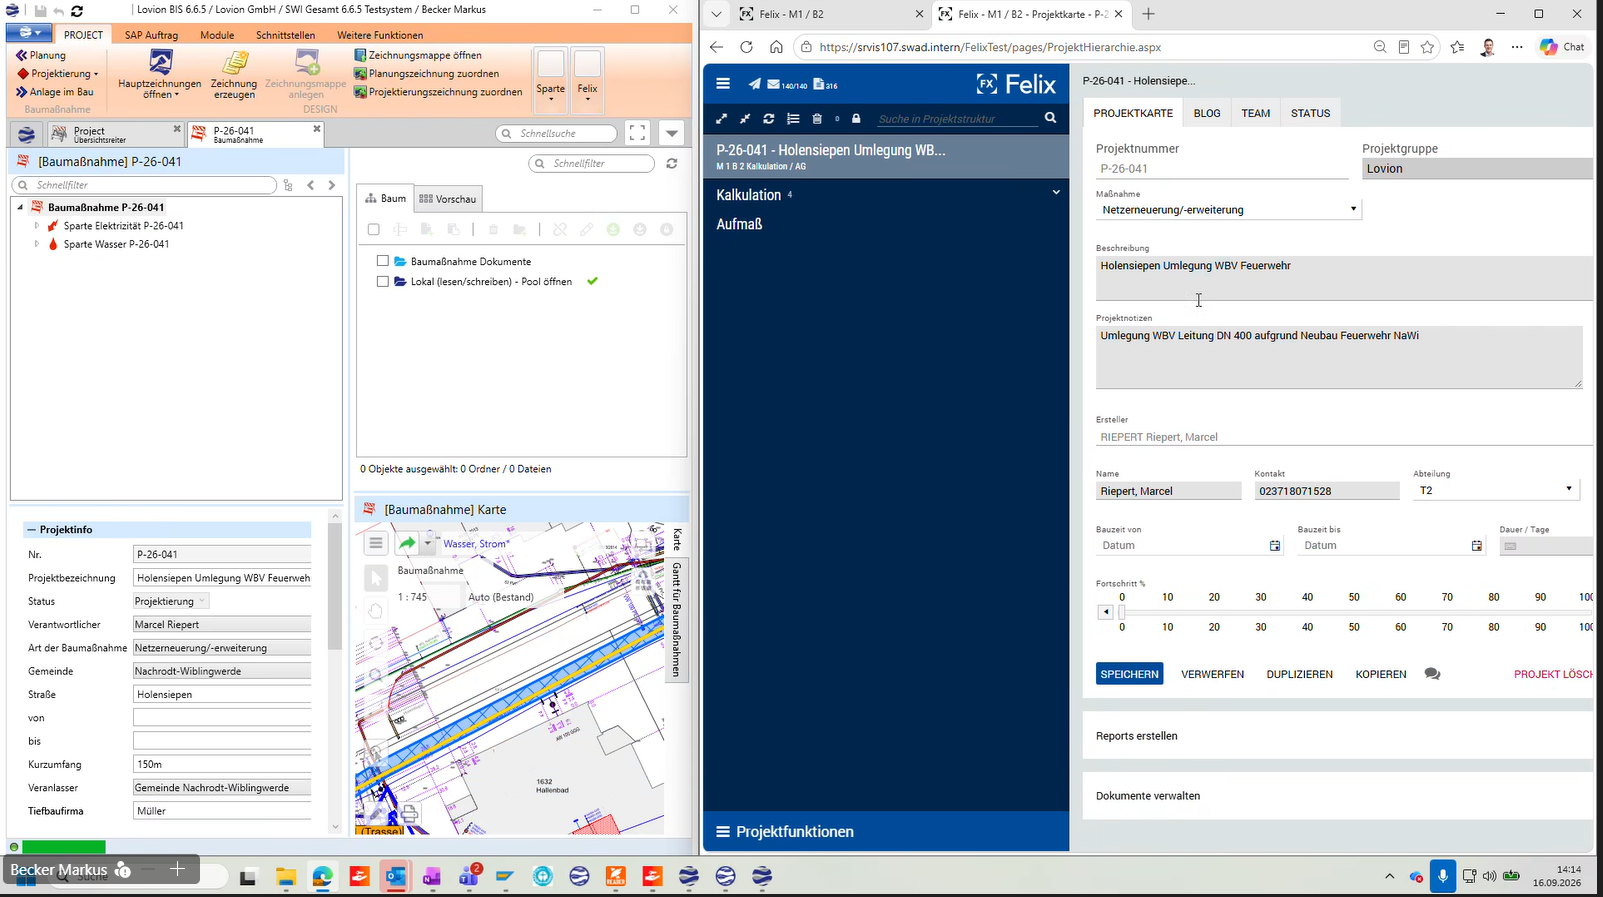Collapse the Baumaßnahme P-26-041 root node

19,207
